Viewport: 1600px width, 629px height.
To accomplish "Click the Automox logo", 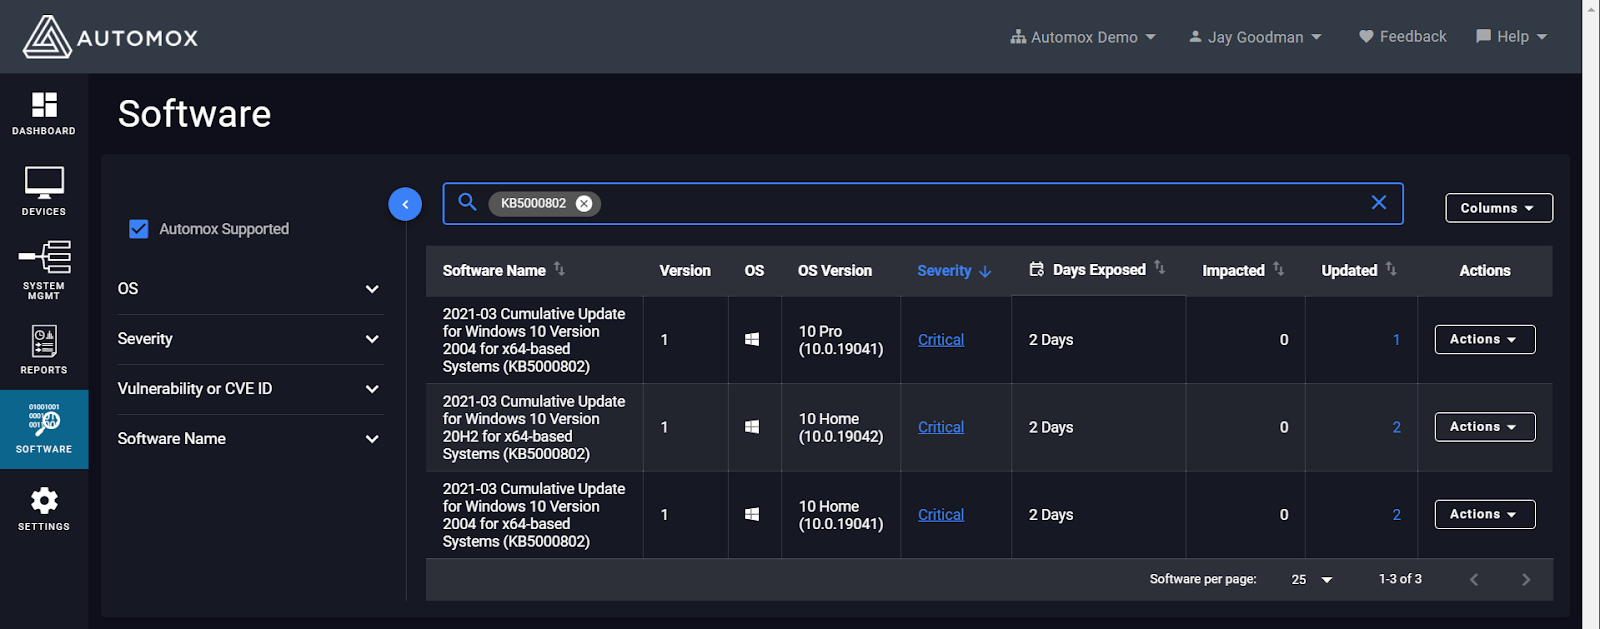I will [x=110, y=37].
